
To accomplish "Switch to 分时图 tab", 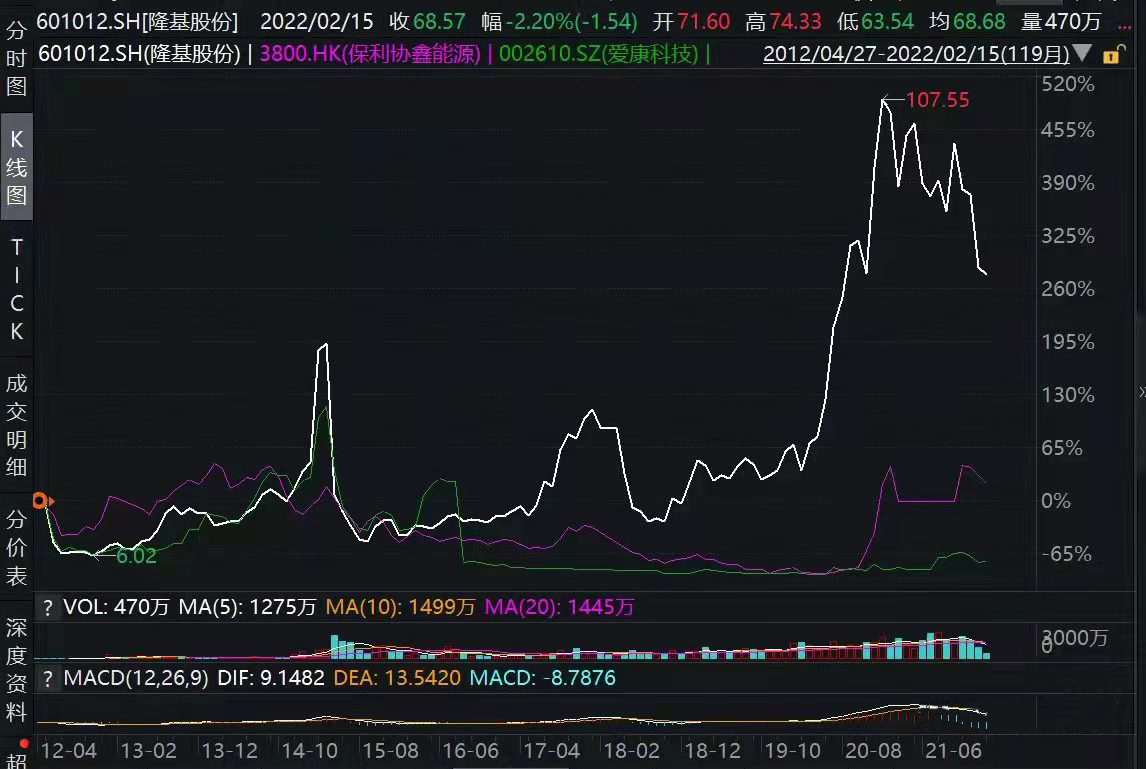I will [x=17, y=59].
